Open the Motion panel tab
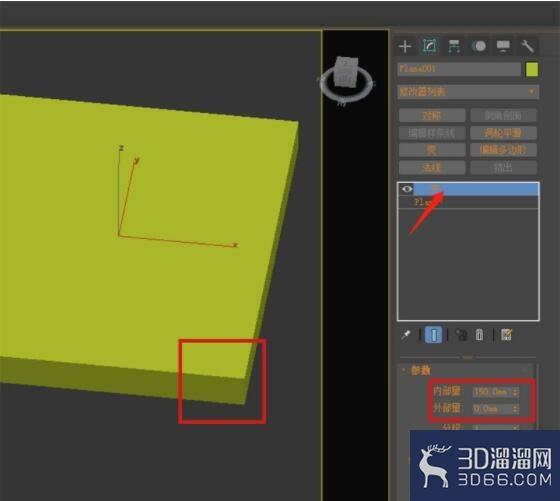This screenshot has height=501, width=560. tap(479, 46)
